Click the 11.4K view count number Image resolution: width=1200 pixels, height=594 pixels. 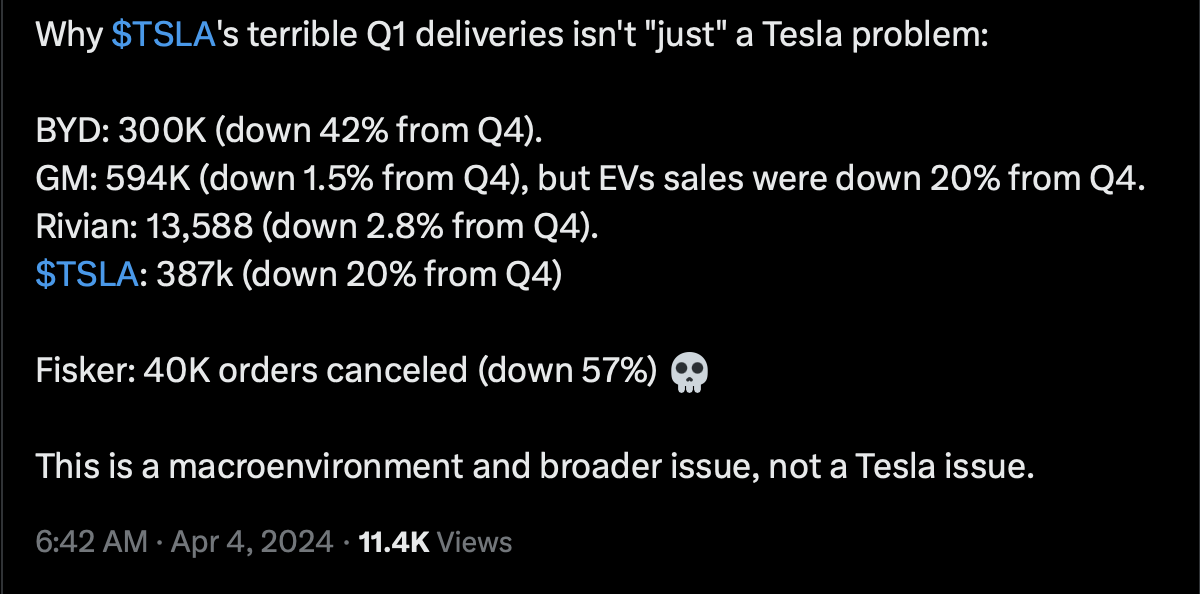(394, 542)
